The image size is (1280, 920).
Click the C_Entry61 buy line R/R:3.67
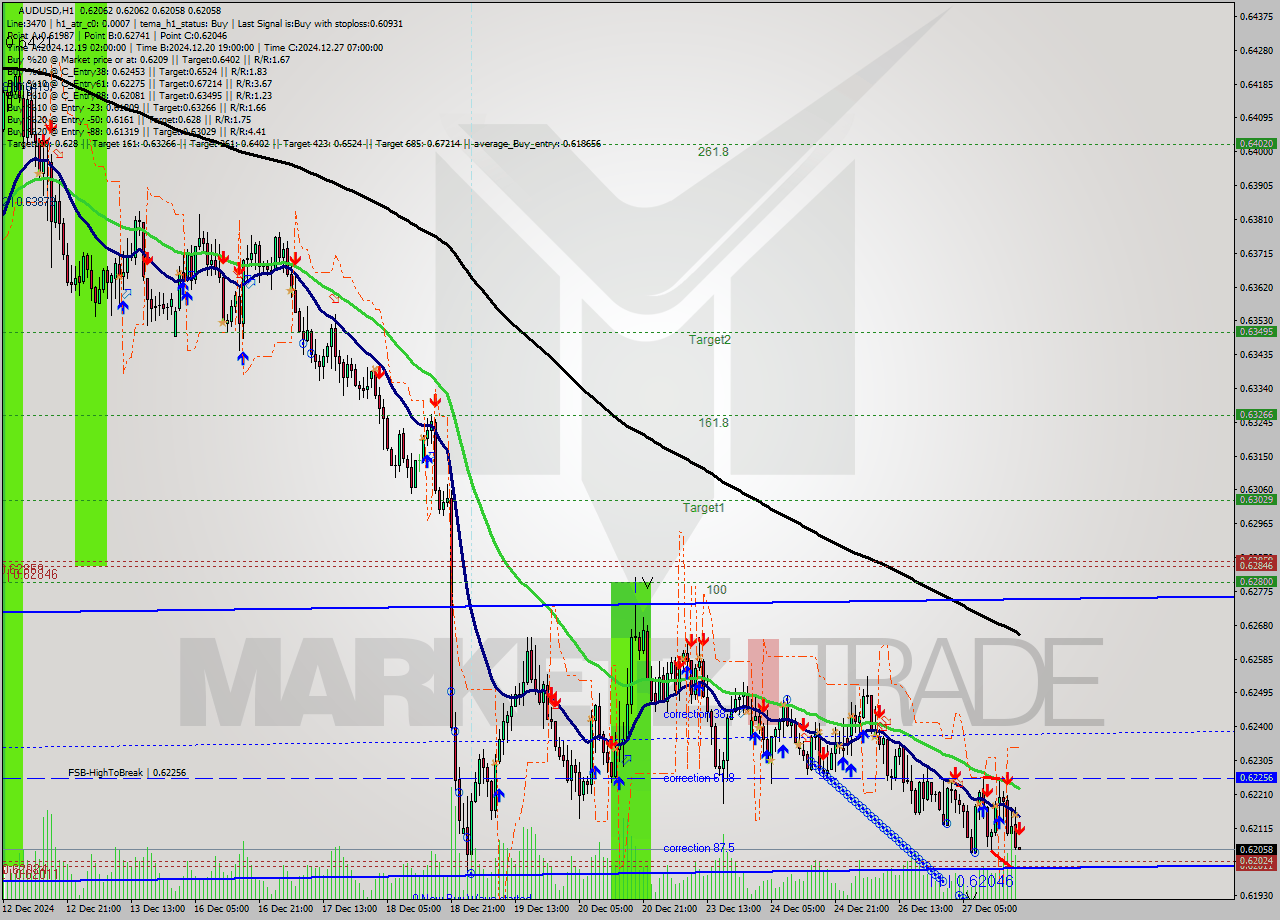coord(139,84)
